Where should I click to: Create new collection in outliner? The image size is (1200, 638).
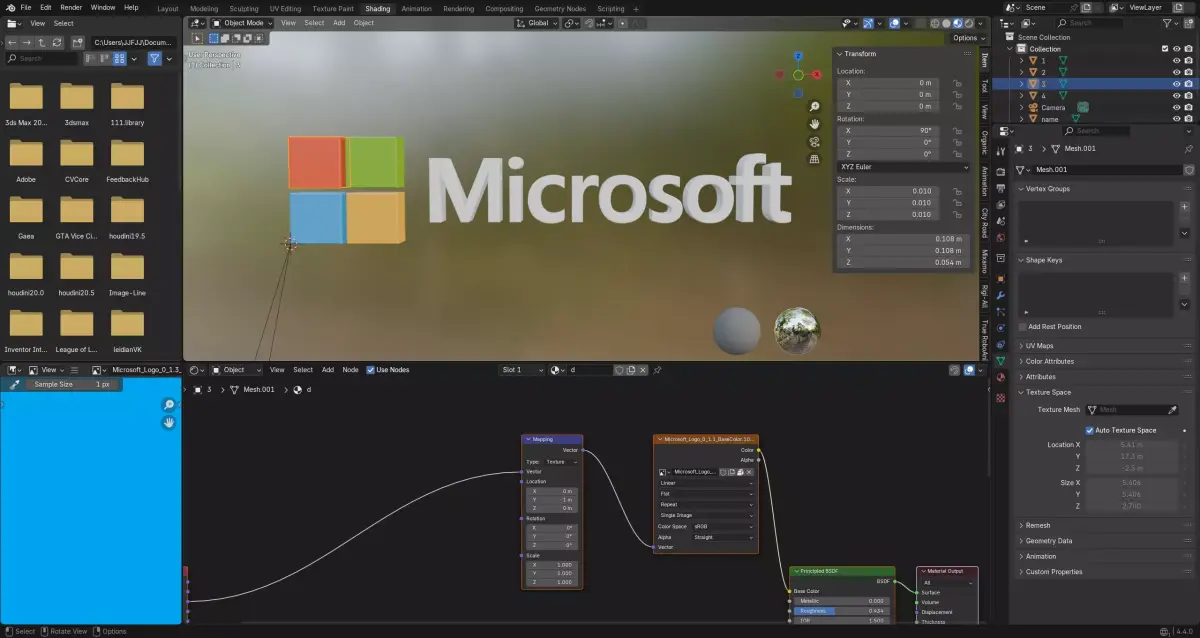pyautogui.click(x=1190, y=22)
